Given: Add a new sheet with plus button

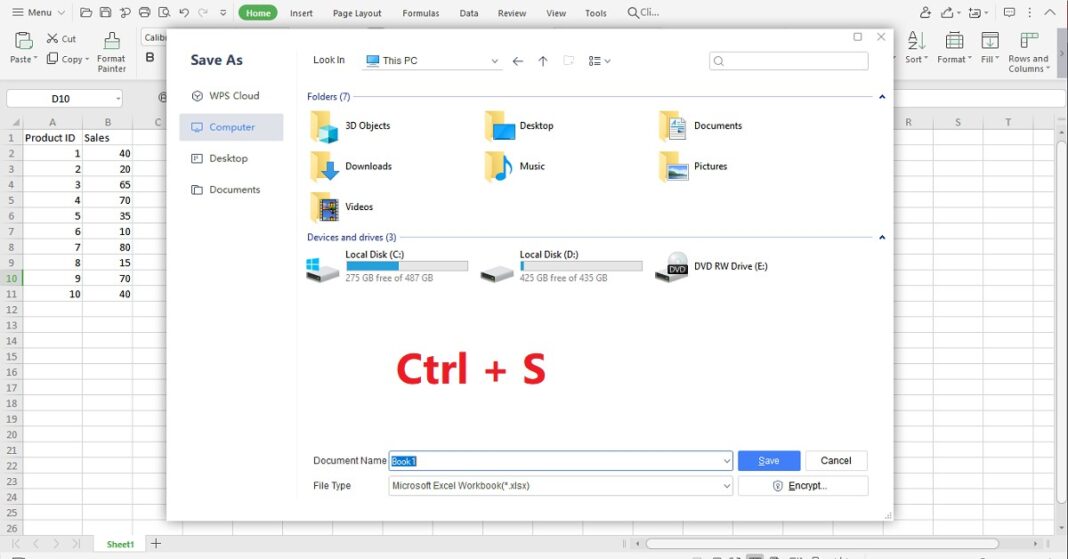Looking at the screenshot, I should click(156, 543).
